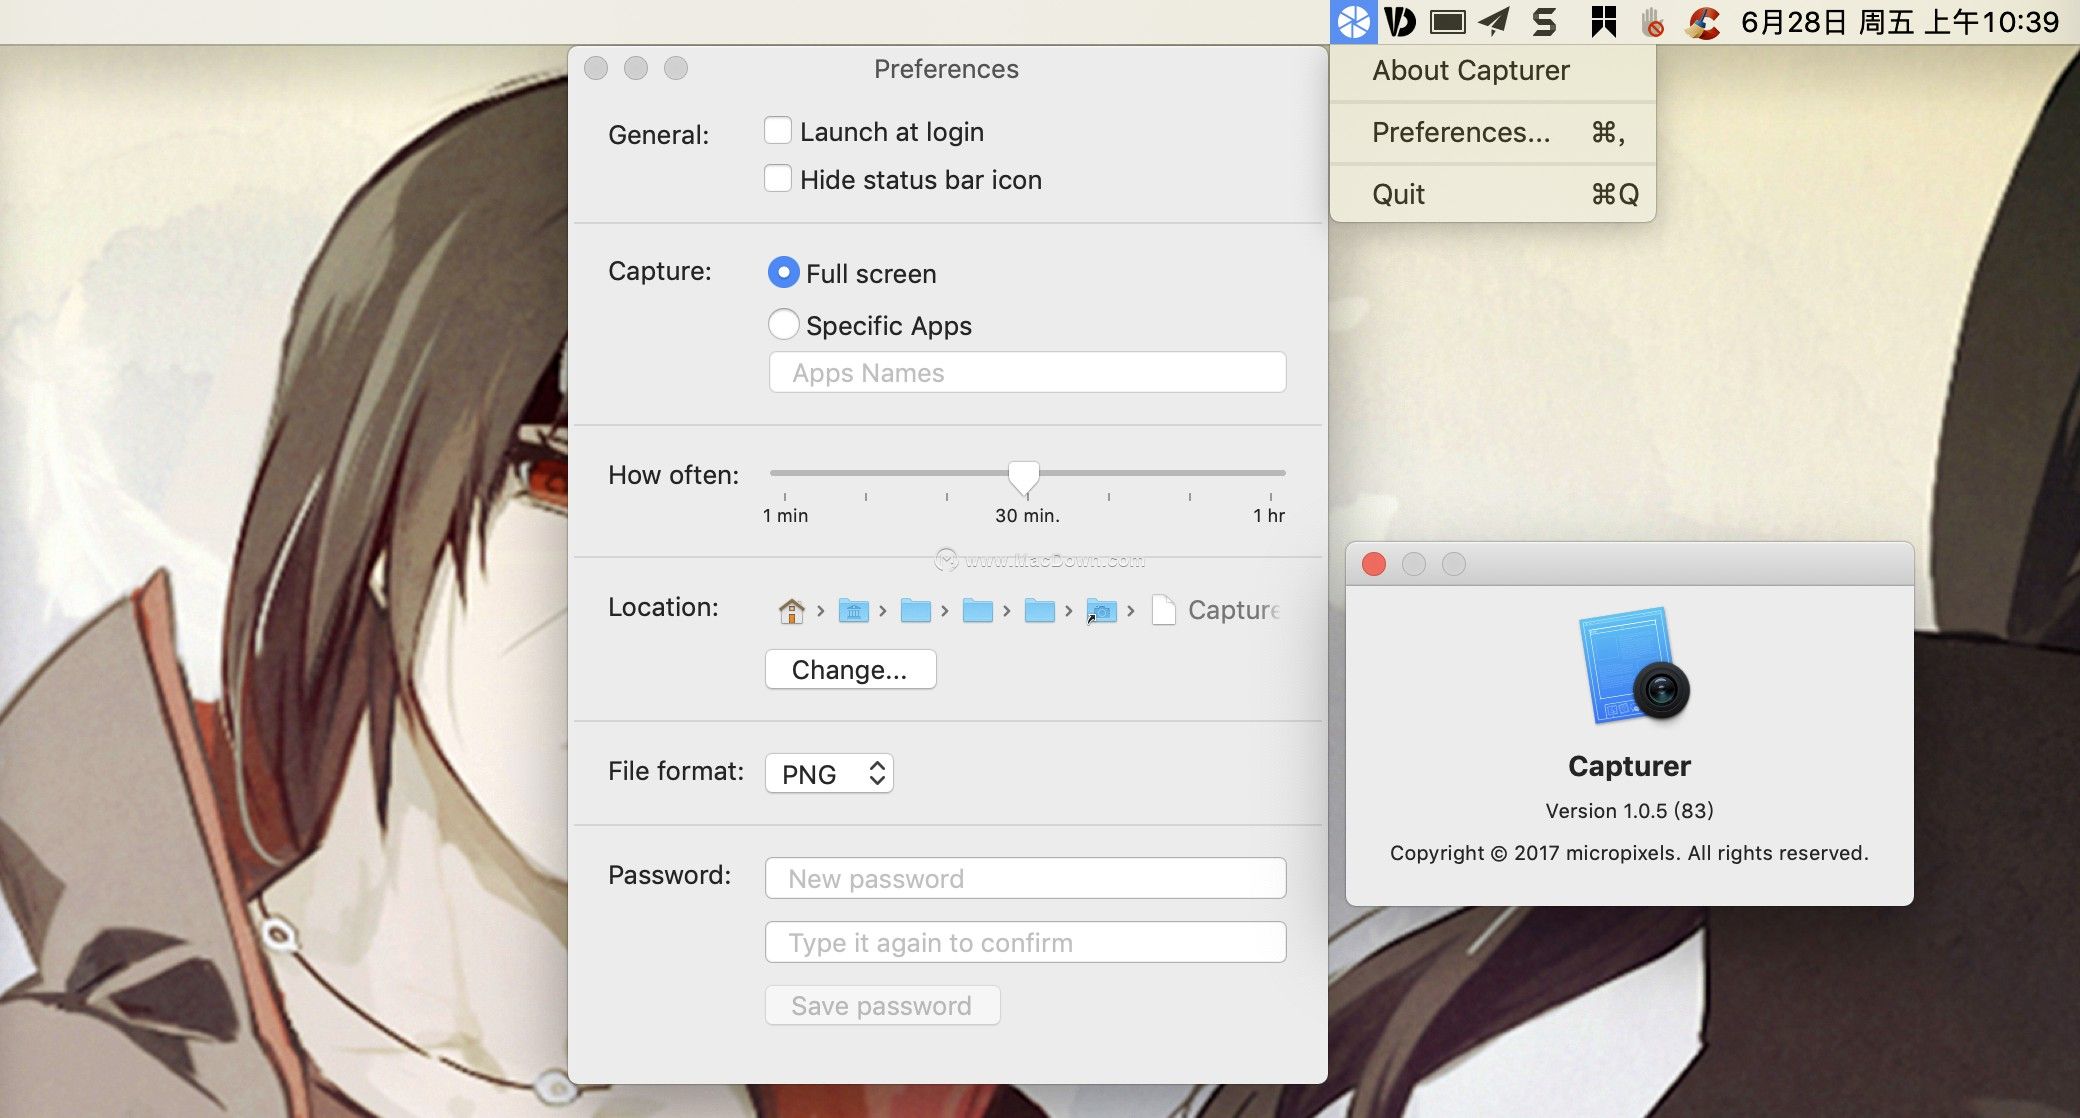Image resolution: width=2080 pixels, height=1118 pixels.
Task: Click the blank document icon beside Capture
Action: click(1163, 610)
